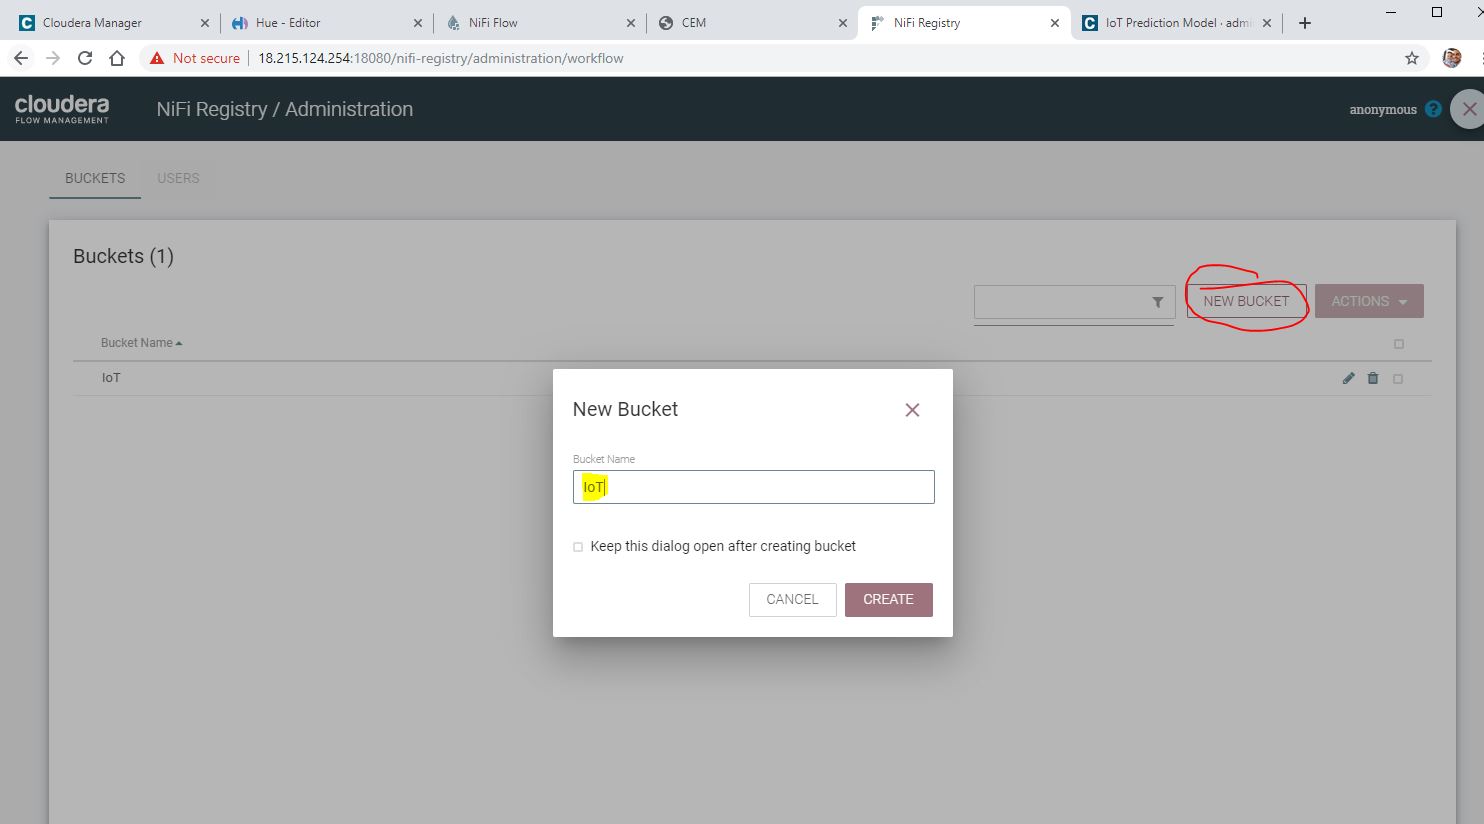Click the trash delete icon for IoT bucket

(1373, 378)
